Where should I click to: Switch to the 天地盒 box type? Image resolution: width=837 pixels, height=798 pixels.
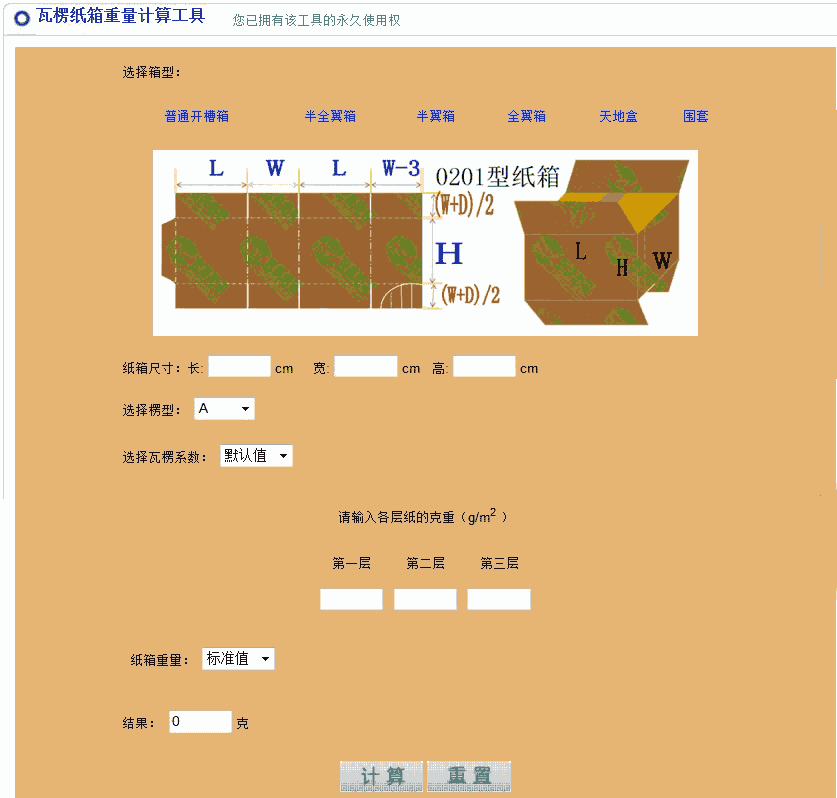click(x=618, y=116)
